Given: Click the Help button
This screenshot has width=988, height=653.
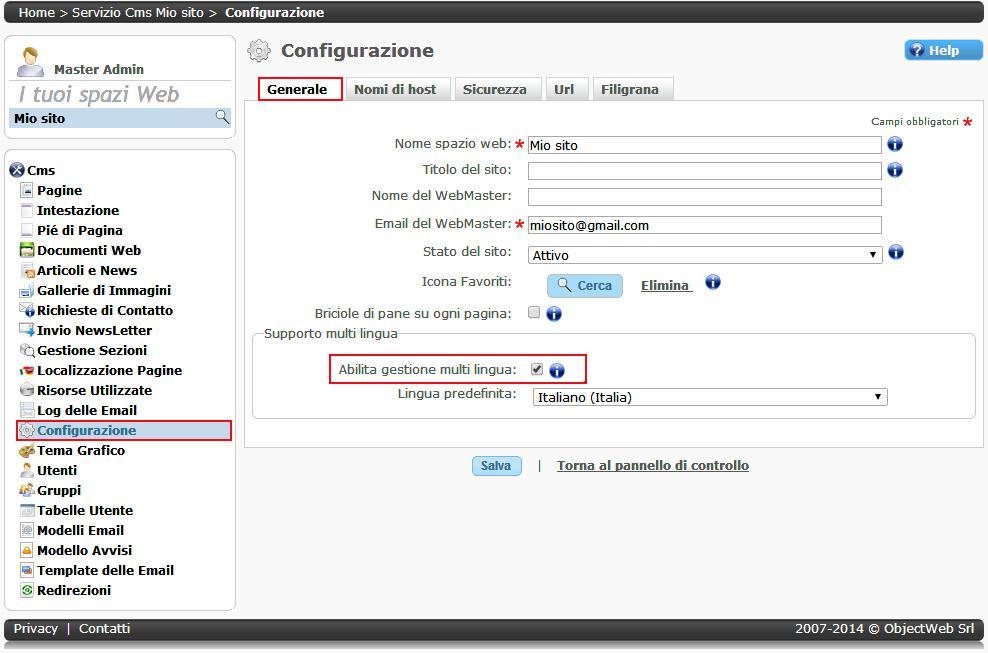Looking at the screenshot, I should [x=943, y=50].
